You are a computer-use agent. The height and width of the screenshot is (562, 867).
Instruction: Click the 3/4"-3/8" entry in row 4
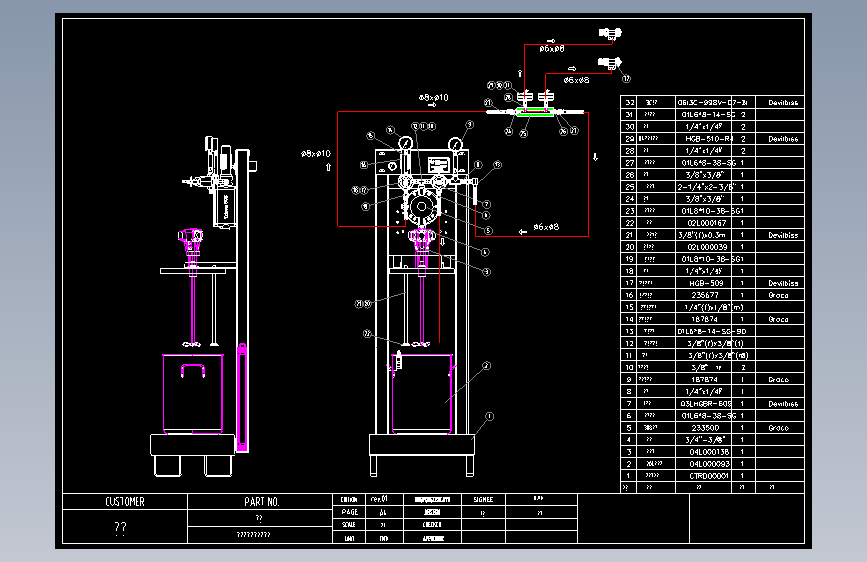pos(705,440)
